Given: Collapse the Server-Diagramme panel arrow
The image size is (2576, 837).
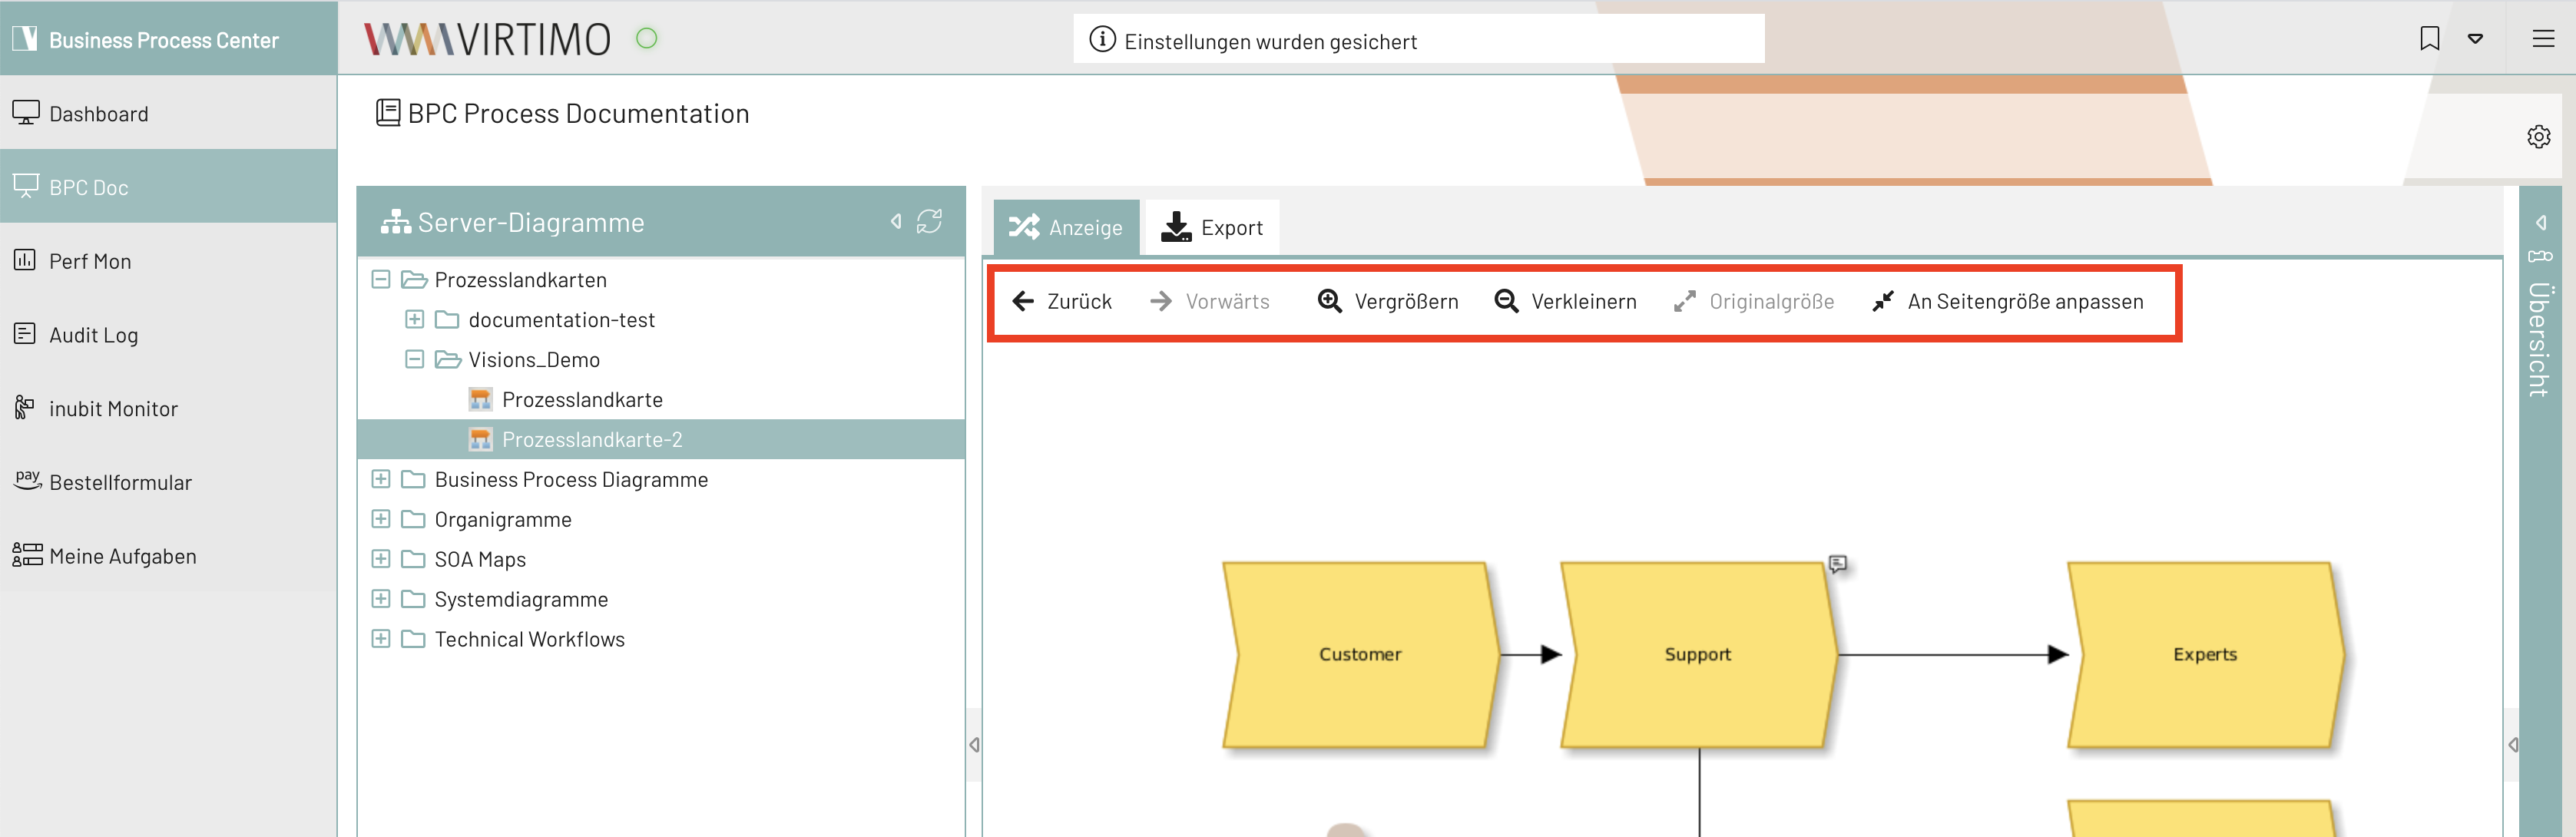Looking at the screenshot, I should (x=896, y=221).
